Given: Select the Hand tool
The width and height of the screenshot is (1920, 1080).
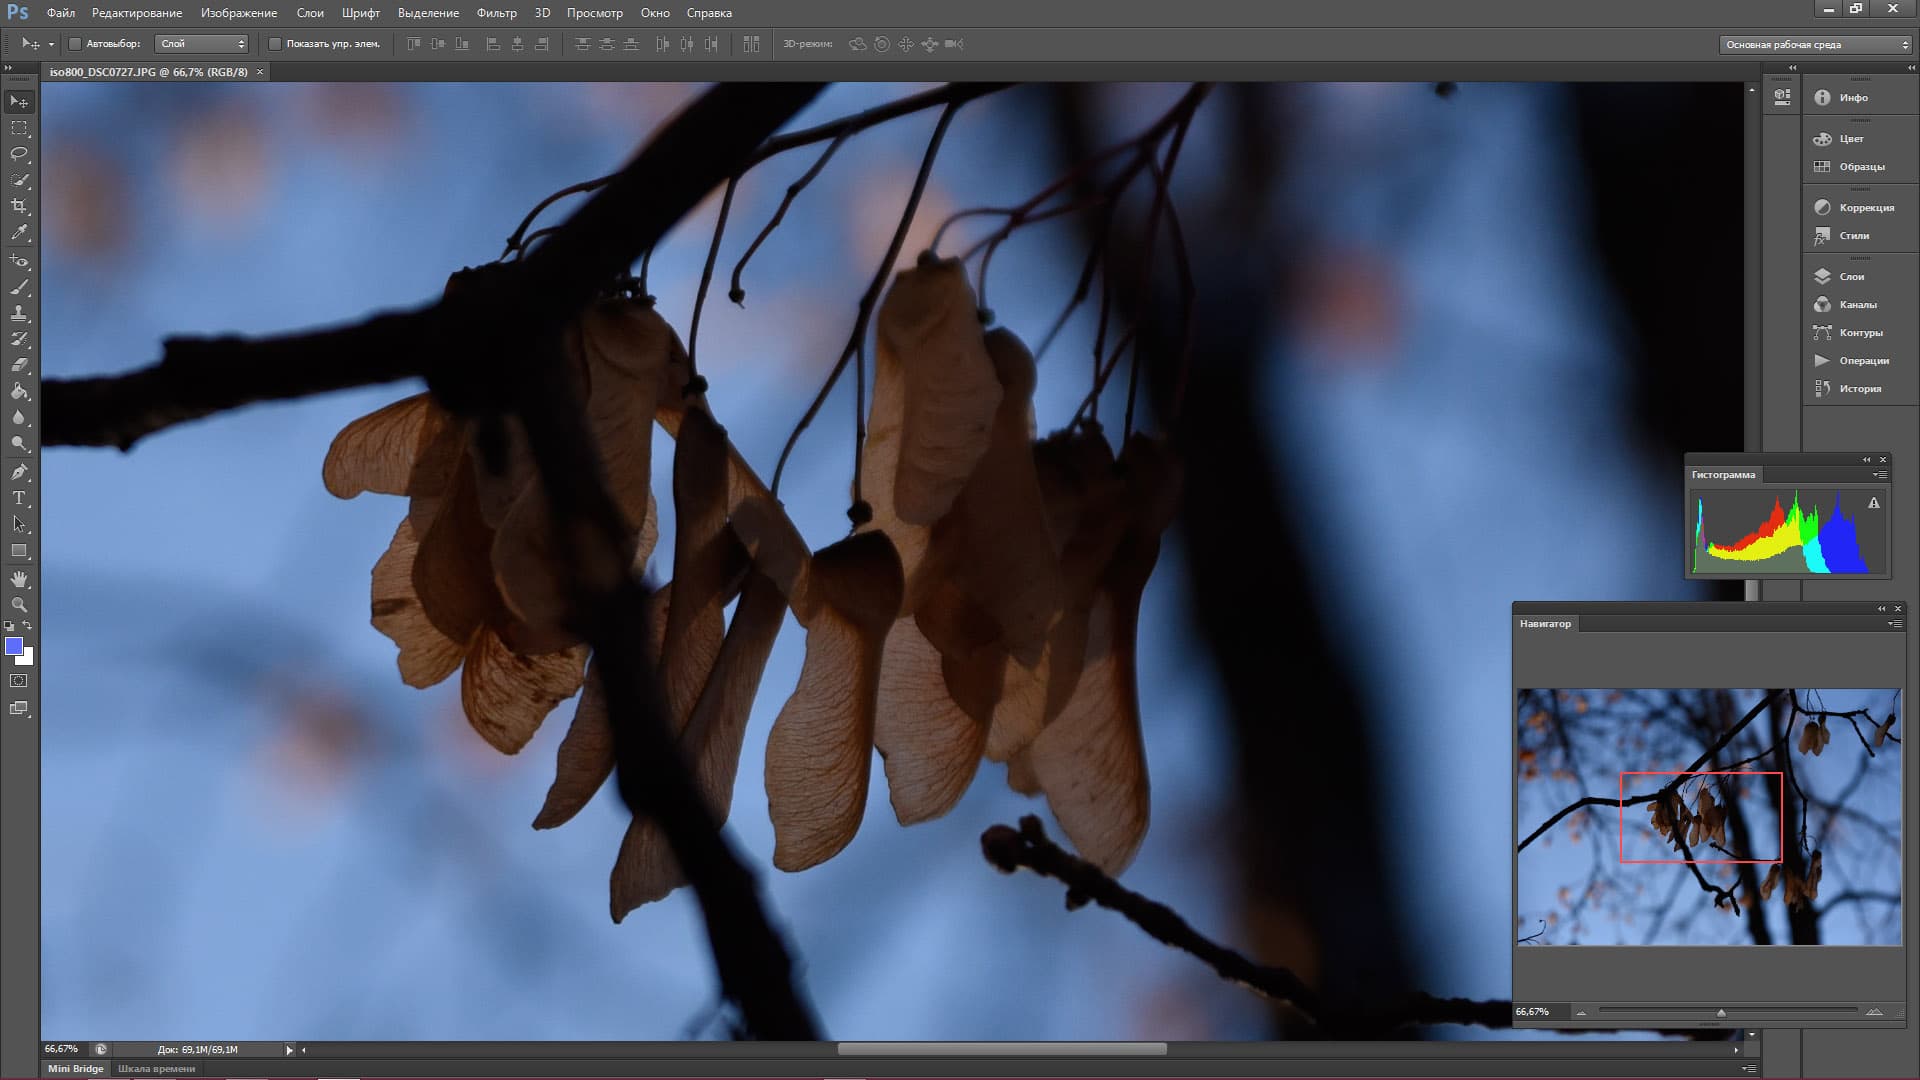Looking at the screenshot, I should [19, 579].
